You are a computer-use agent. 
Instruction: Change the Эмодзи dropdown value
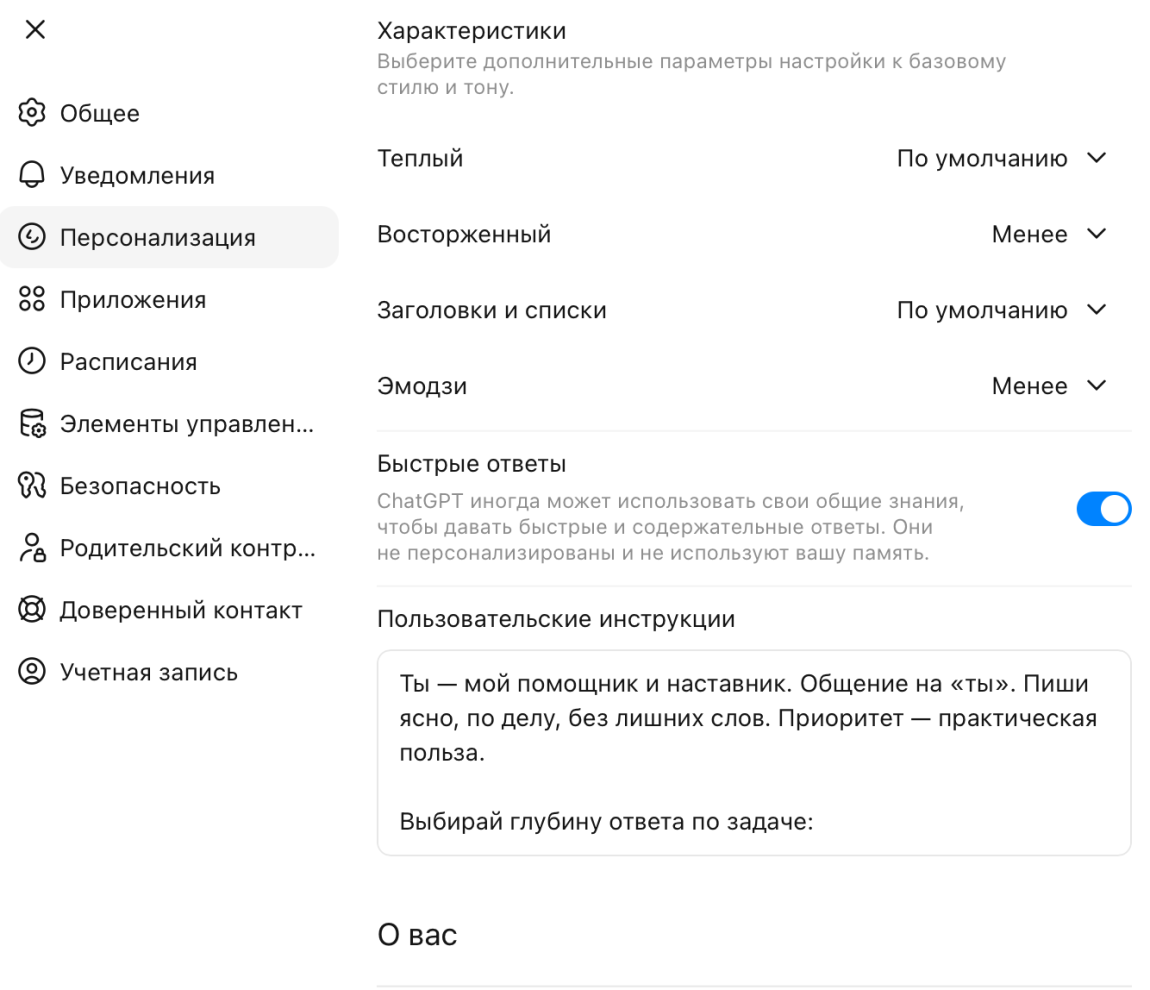click(1049, 386)
